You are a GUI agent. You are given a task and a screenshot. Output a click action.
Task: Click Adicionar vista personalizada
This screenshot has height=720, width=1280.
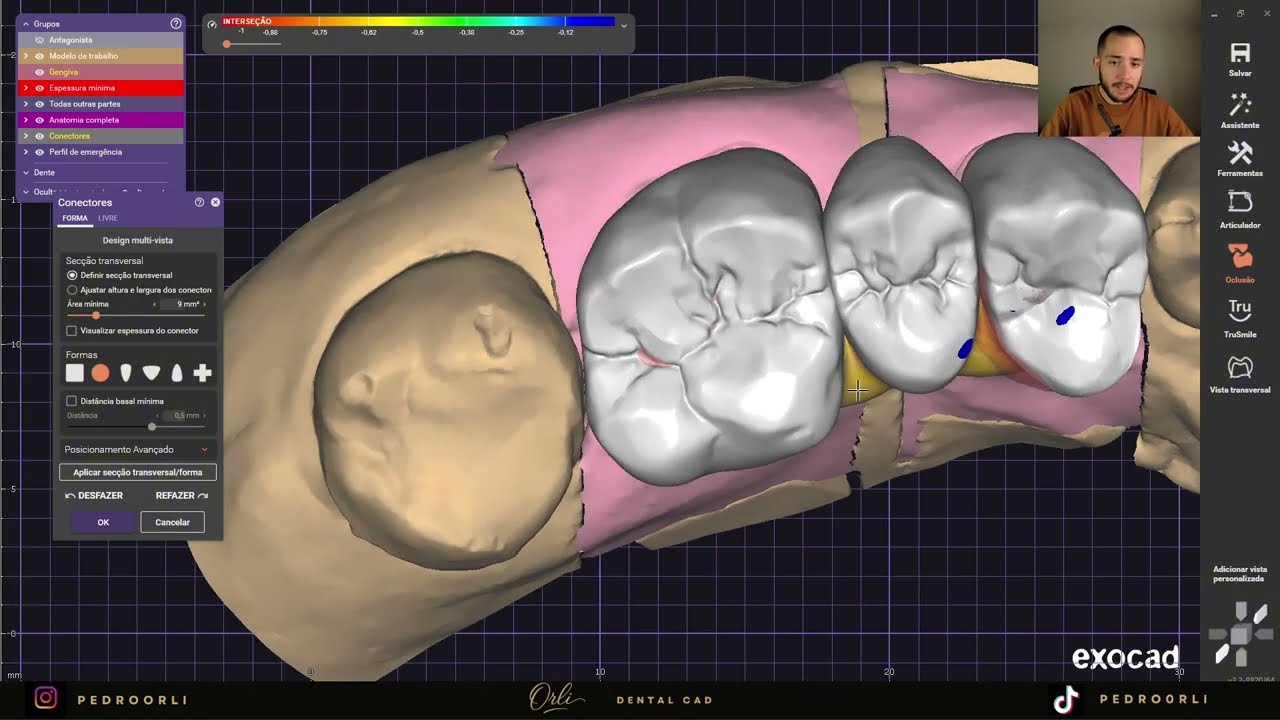click(1240, 574)
